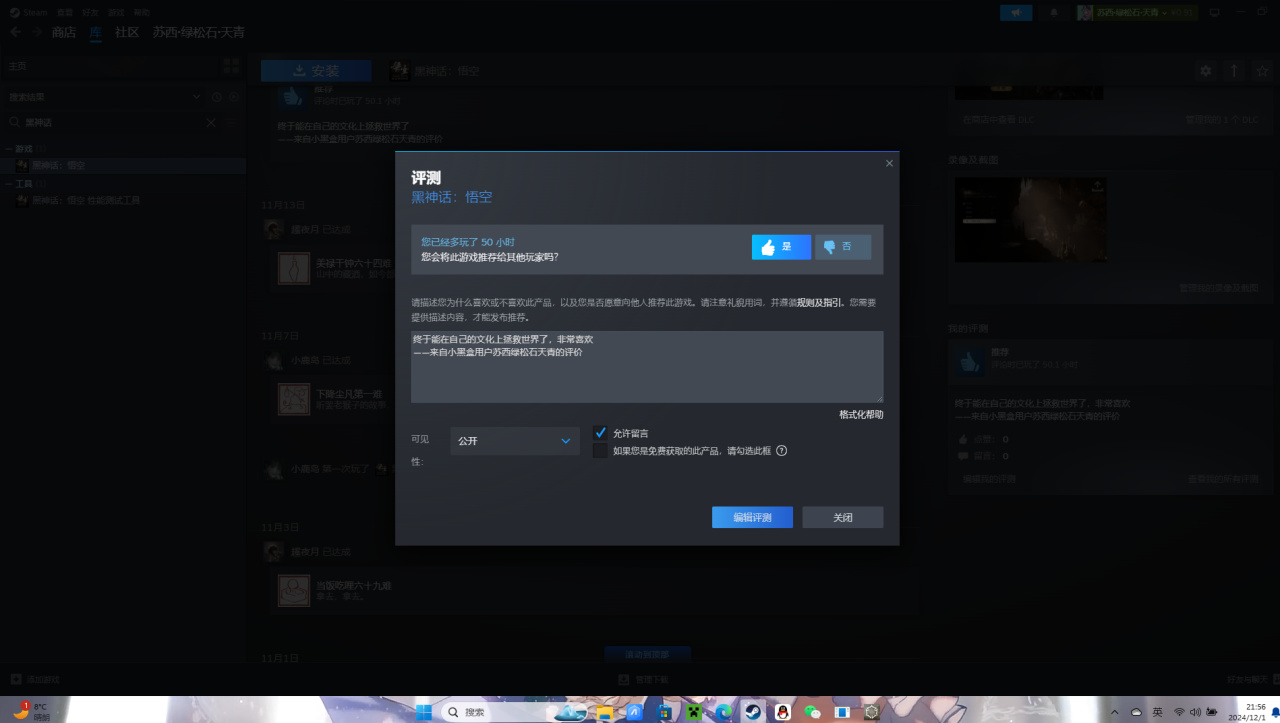Image resolution: width=1280 pixels, height=723 pixels.
Task: Choose the 否 thumbs-down button
Action: click(843, 247)
